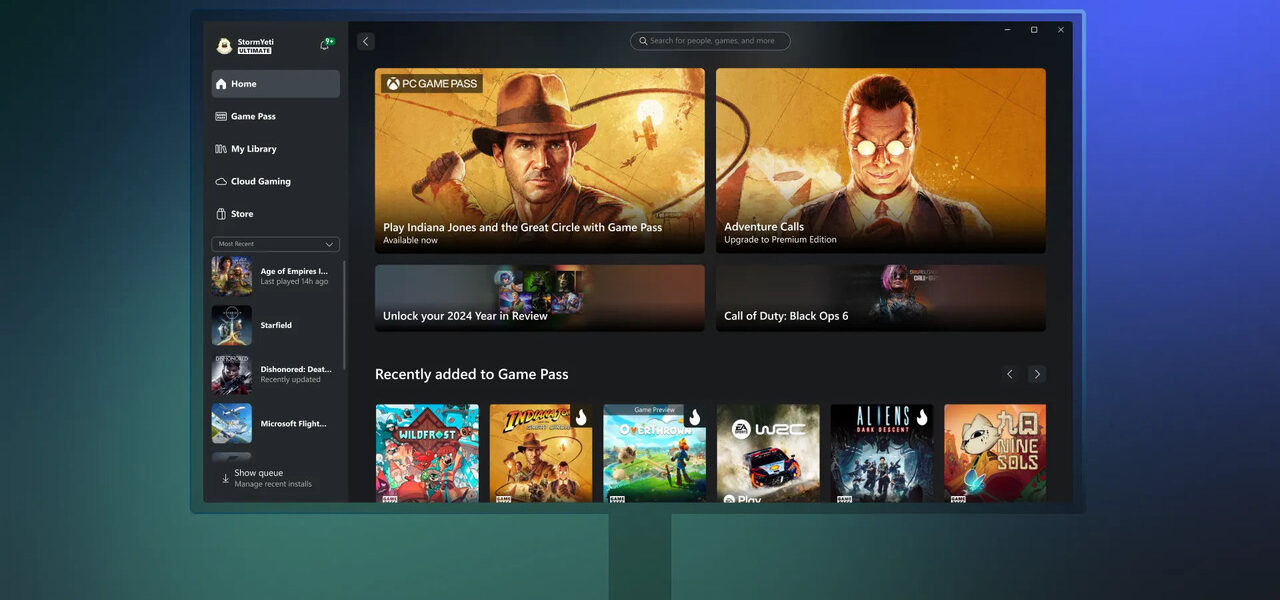Open the My Library menu item

[x=275, y=149]
